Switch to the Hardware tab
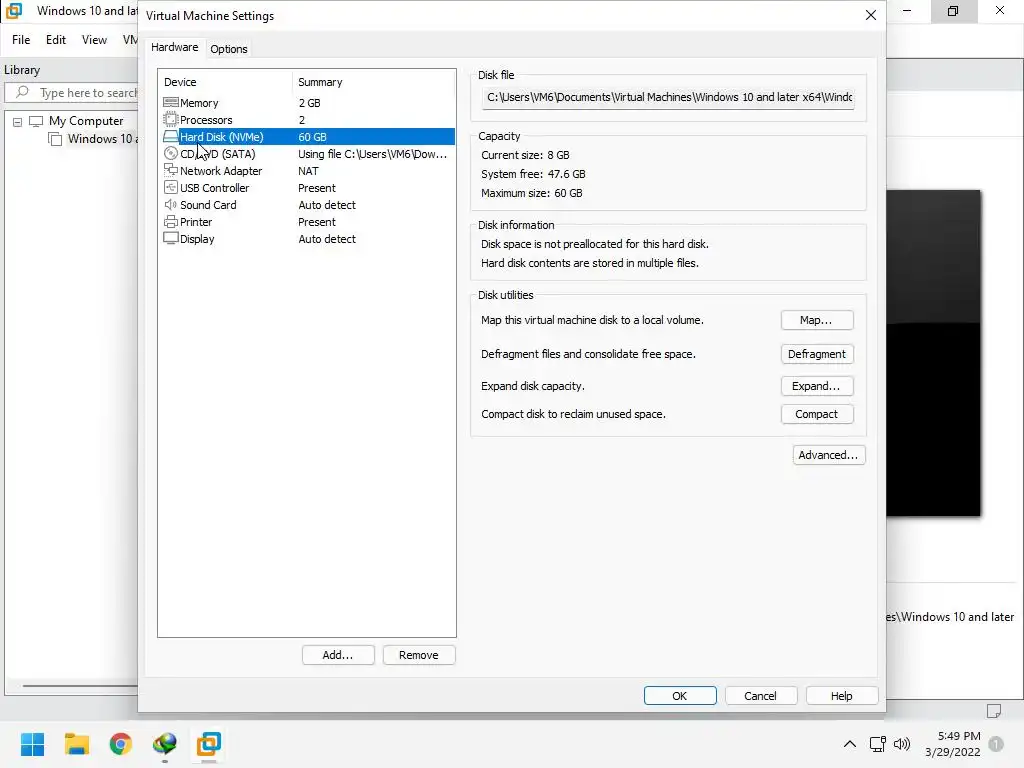This screenshot has height=768, width=1024. click(174, 47)
